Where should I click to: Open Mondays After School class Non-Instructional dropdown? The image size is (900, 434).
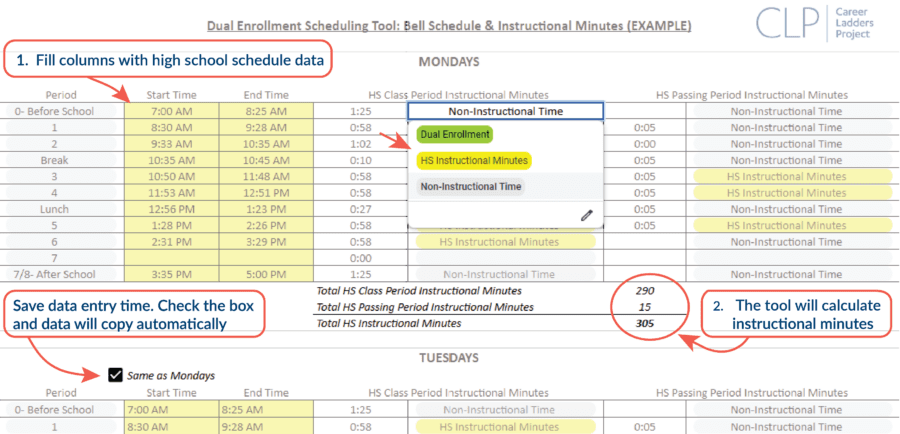pos(506,274)
